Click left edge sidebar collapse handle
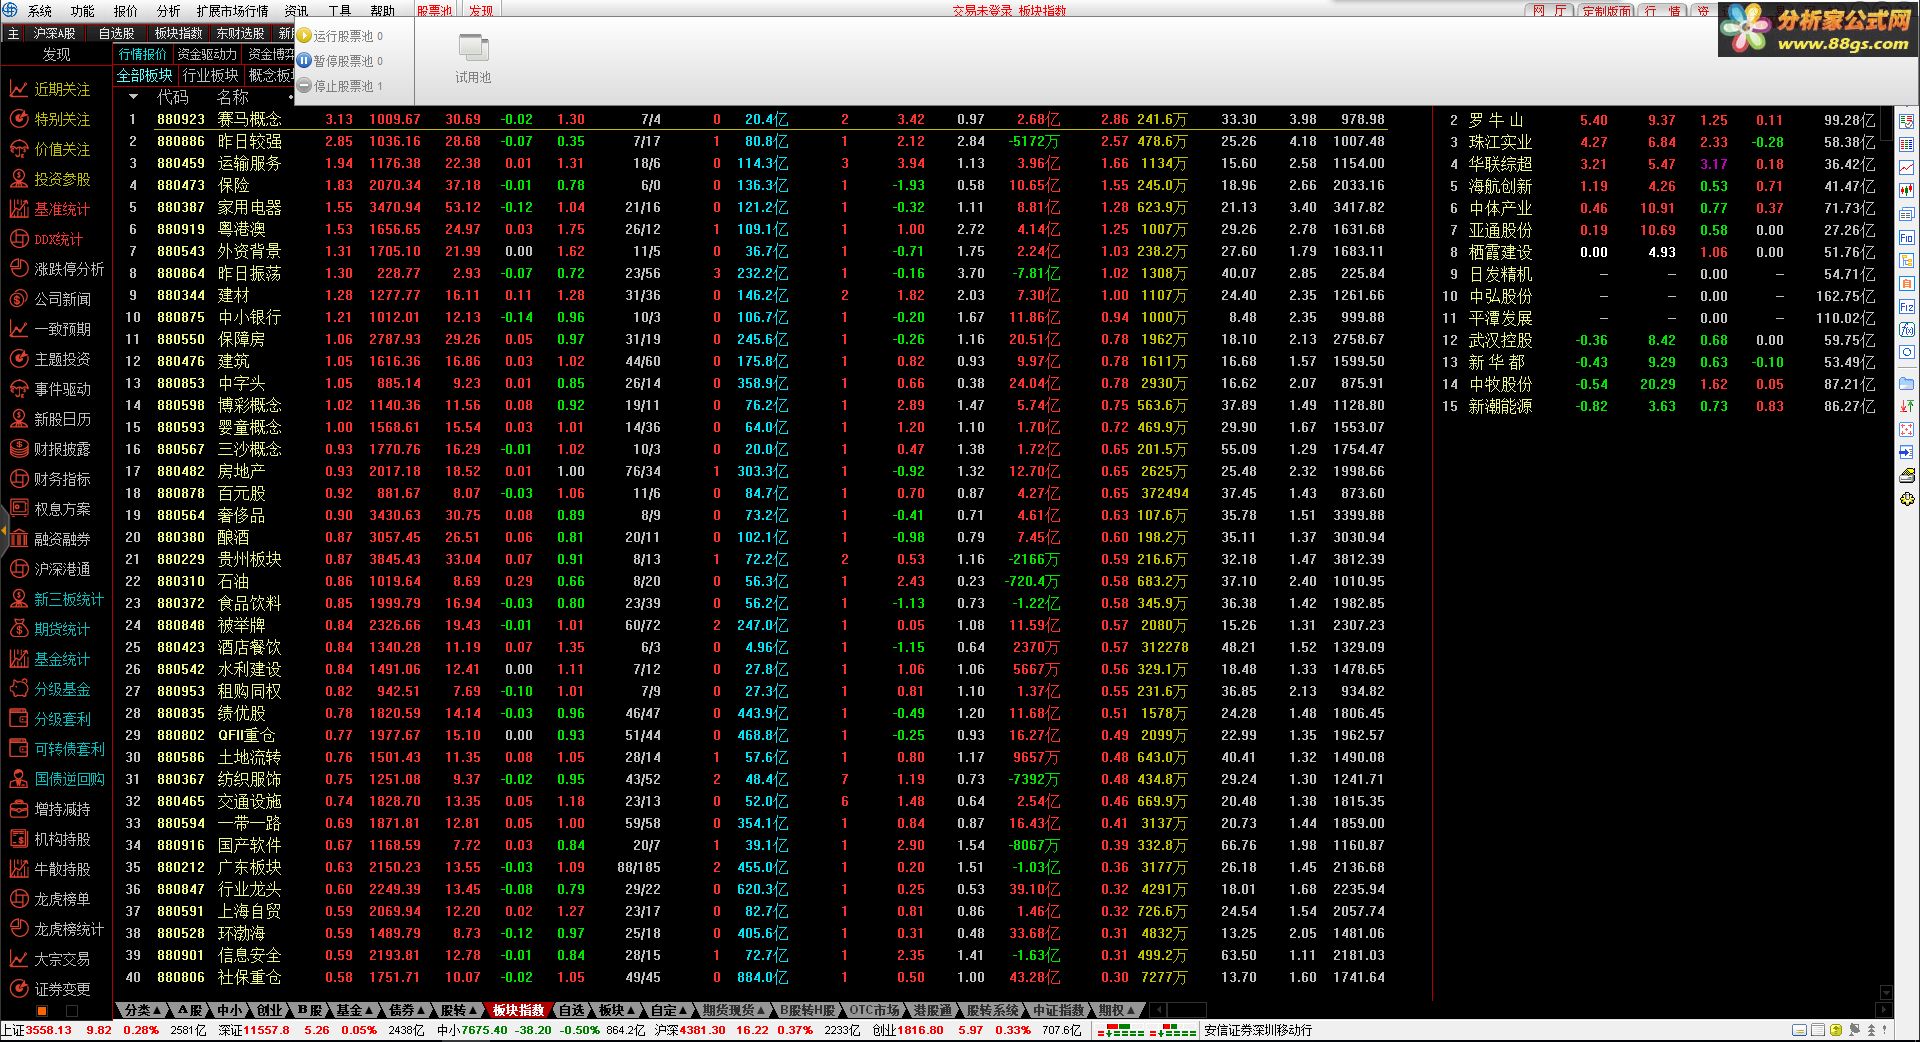Screen dimensions: 1920x1042 [3, 530]
